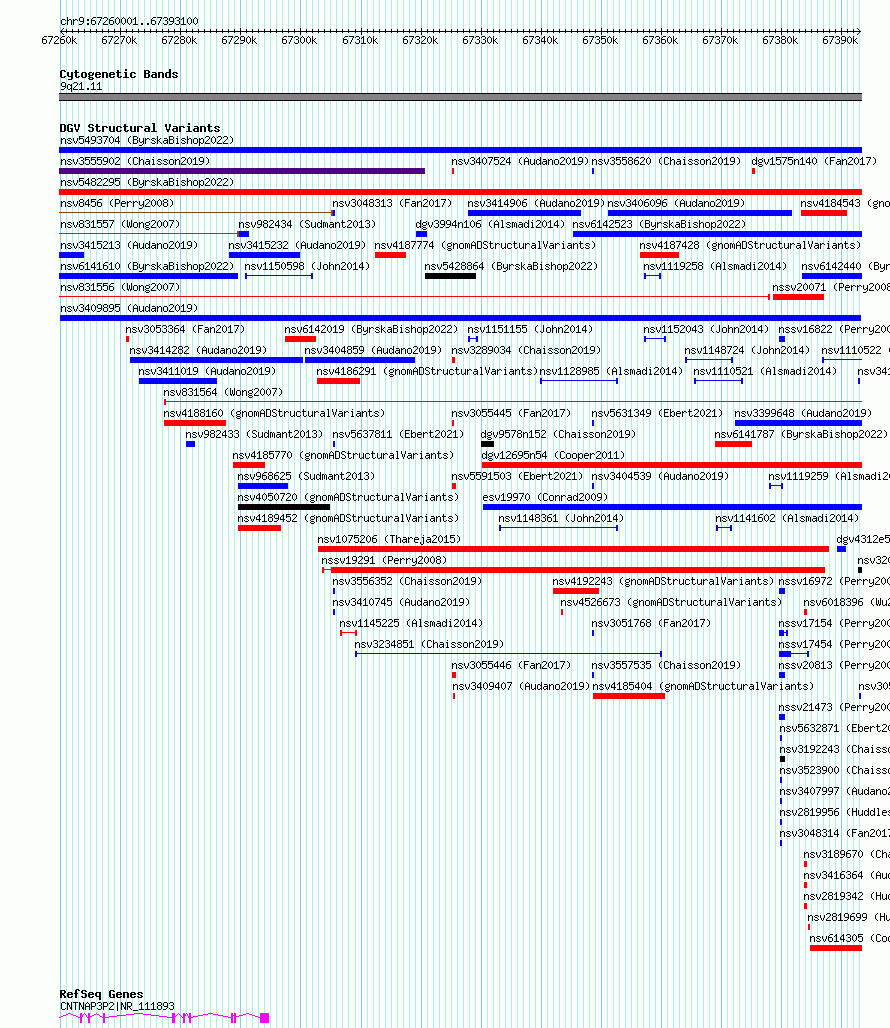Open nsv1148724 (John2014) label
The height and width of the screenshot is (1028, 890).
747,350
